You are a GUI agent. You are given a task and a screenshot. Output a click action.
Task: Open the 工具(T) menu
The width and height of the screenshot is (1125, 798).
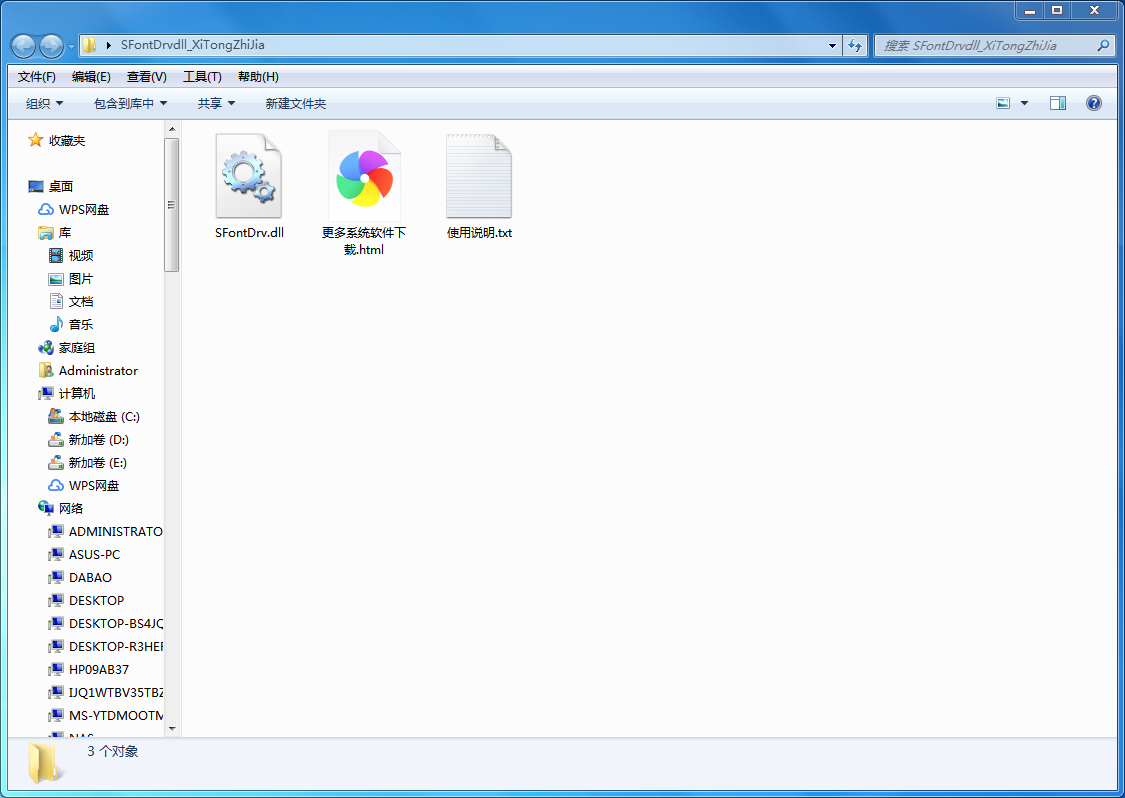(202, 77)
